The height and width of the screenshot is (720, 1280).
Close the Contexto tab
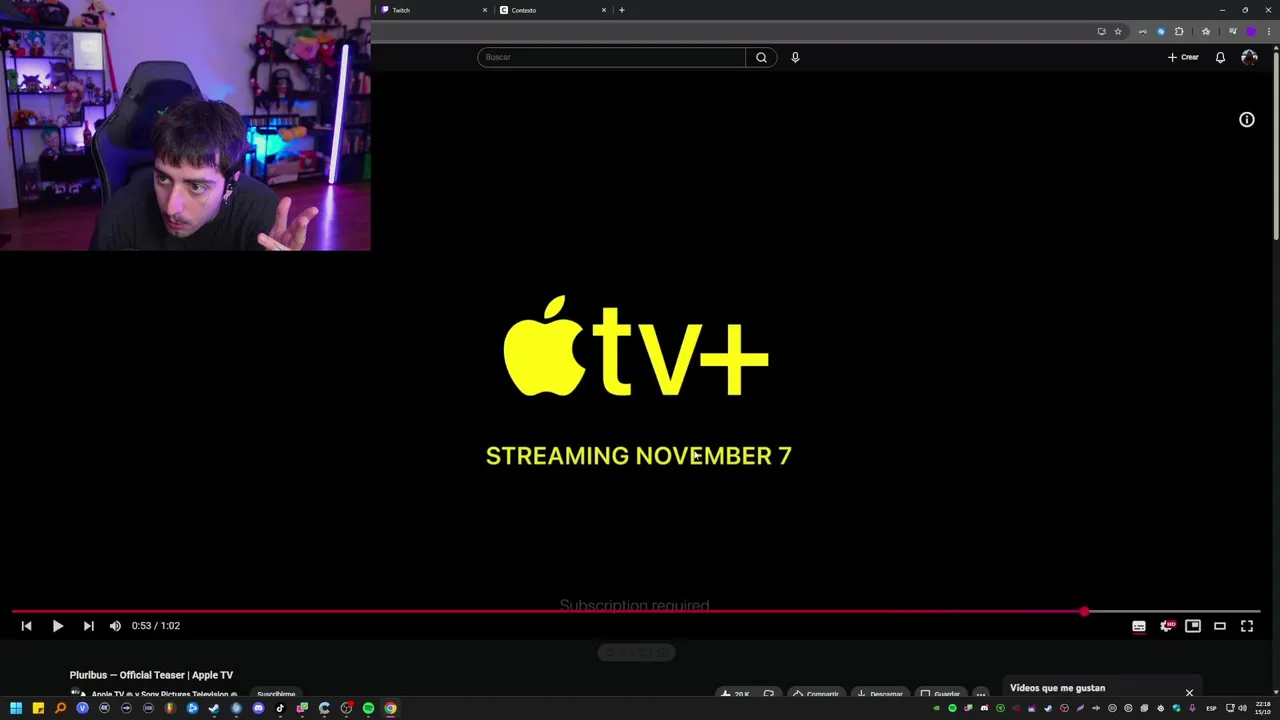point(604,10)
